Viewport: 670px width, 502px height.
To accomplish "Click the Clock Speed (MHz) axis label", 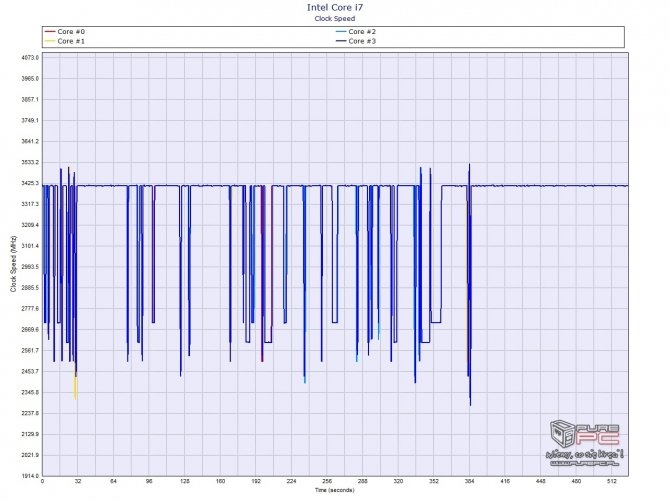I will [13, 264].
